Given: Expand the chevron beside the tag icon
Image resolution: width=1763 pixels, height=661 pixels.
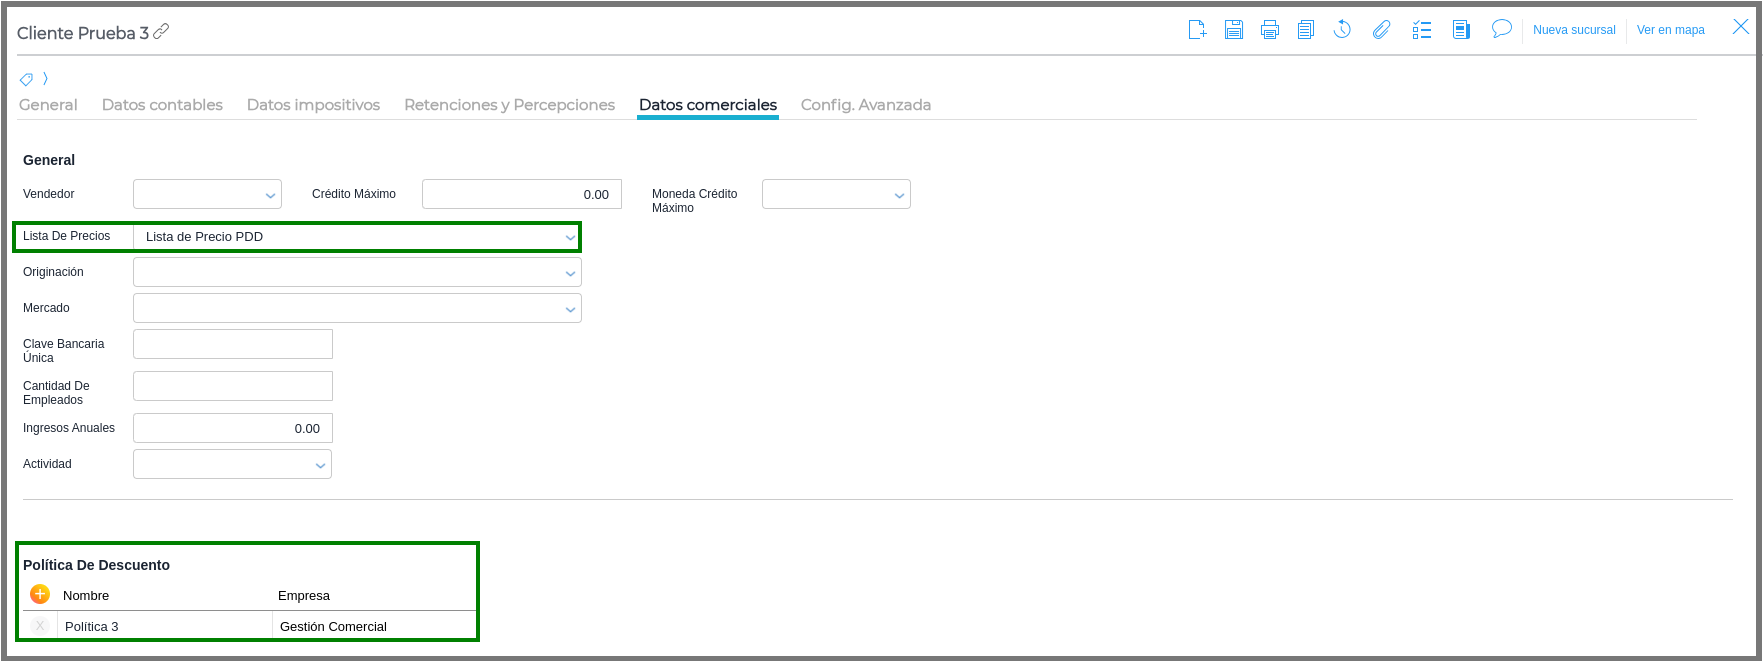Looking at the screenshot, I should click(x=45, y=79).
